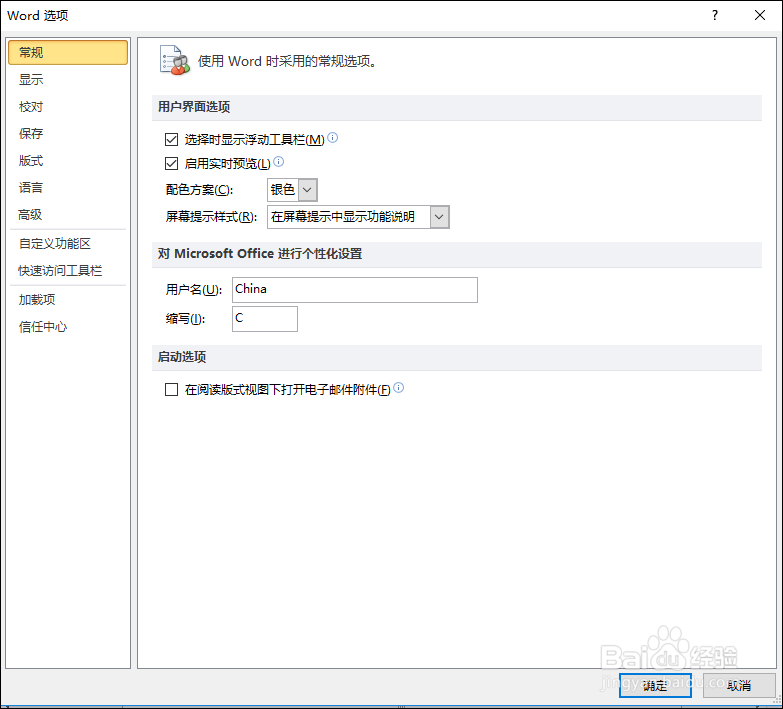
Task: Click info icon after 在阅读版式视图下打开电子邮件附件
Action: (x=398, y=387)
